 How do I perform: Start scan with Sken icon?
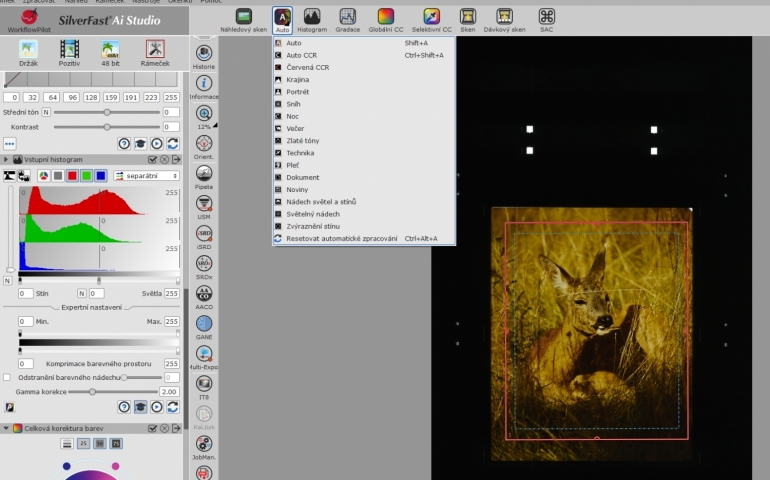pyautogui.click(x=468, y=17)
